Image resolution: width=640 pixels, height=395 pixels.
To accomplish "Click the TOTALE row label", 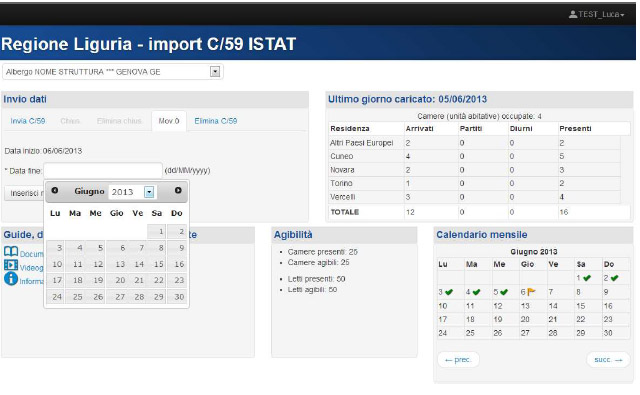I will pyautogui.click(x=344, y=212).
